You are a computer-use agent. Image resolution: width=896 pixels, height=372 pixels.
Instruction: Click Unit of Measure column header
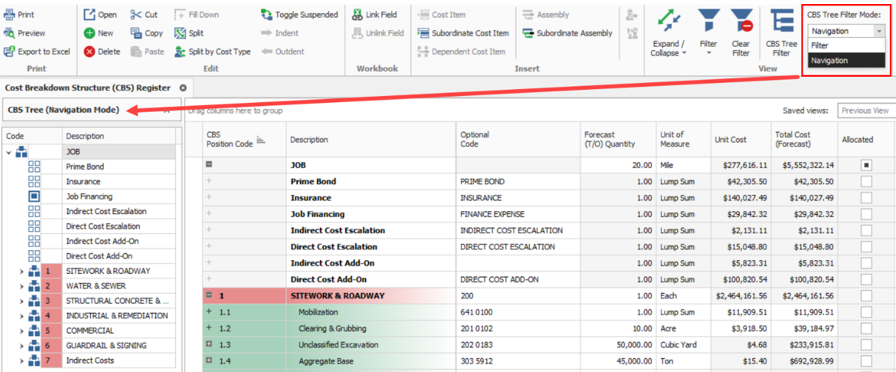683,139
